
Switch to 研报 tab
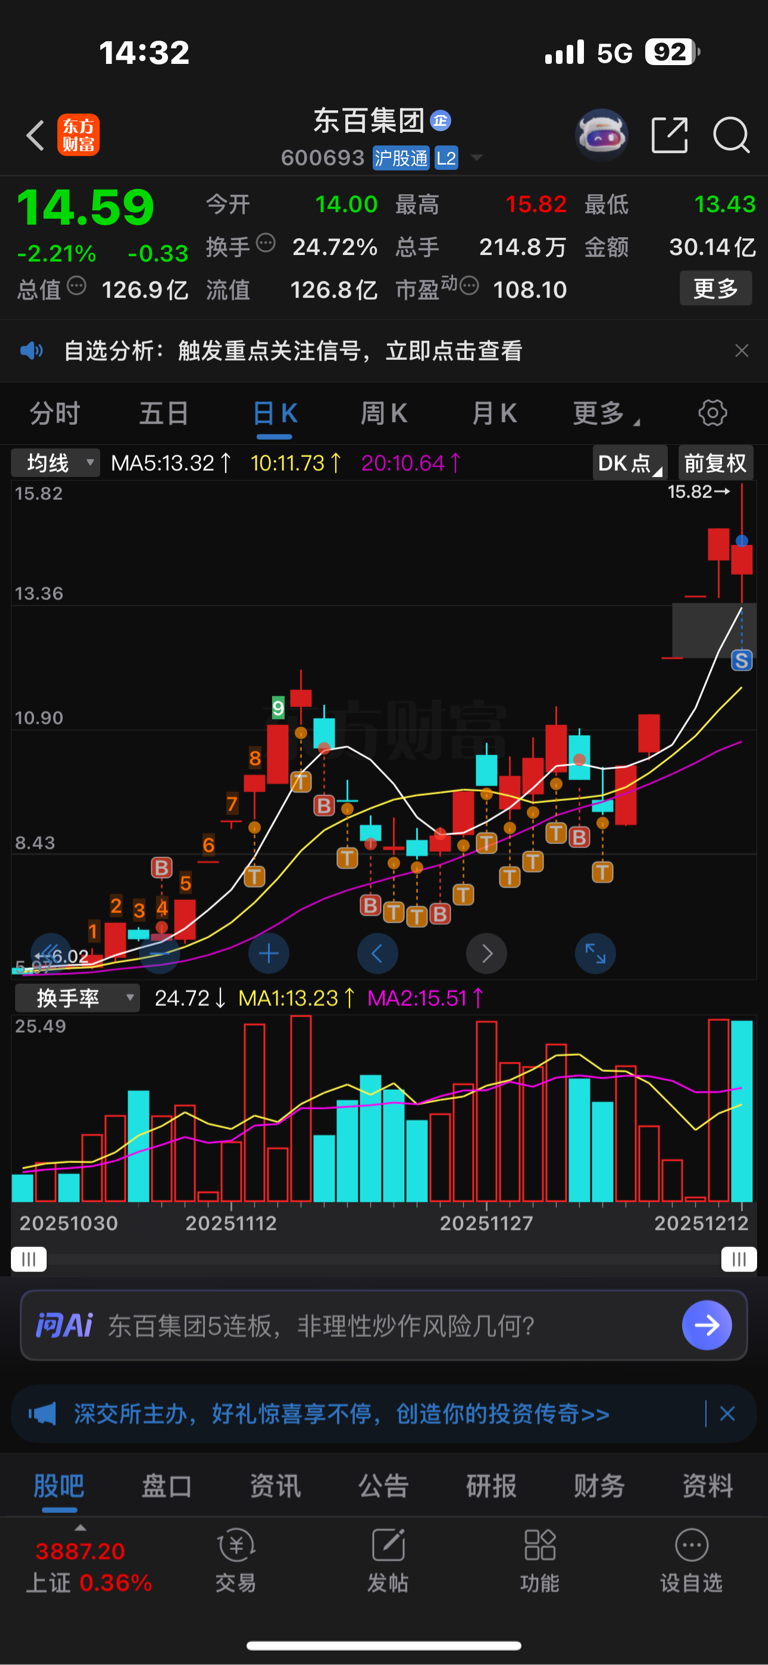coord(491,1486)
